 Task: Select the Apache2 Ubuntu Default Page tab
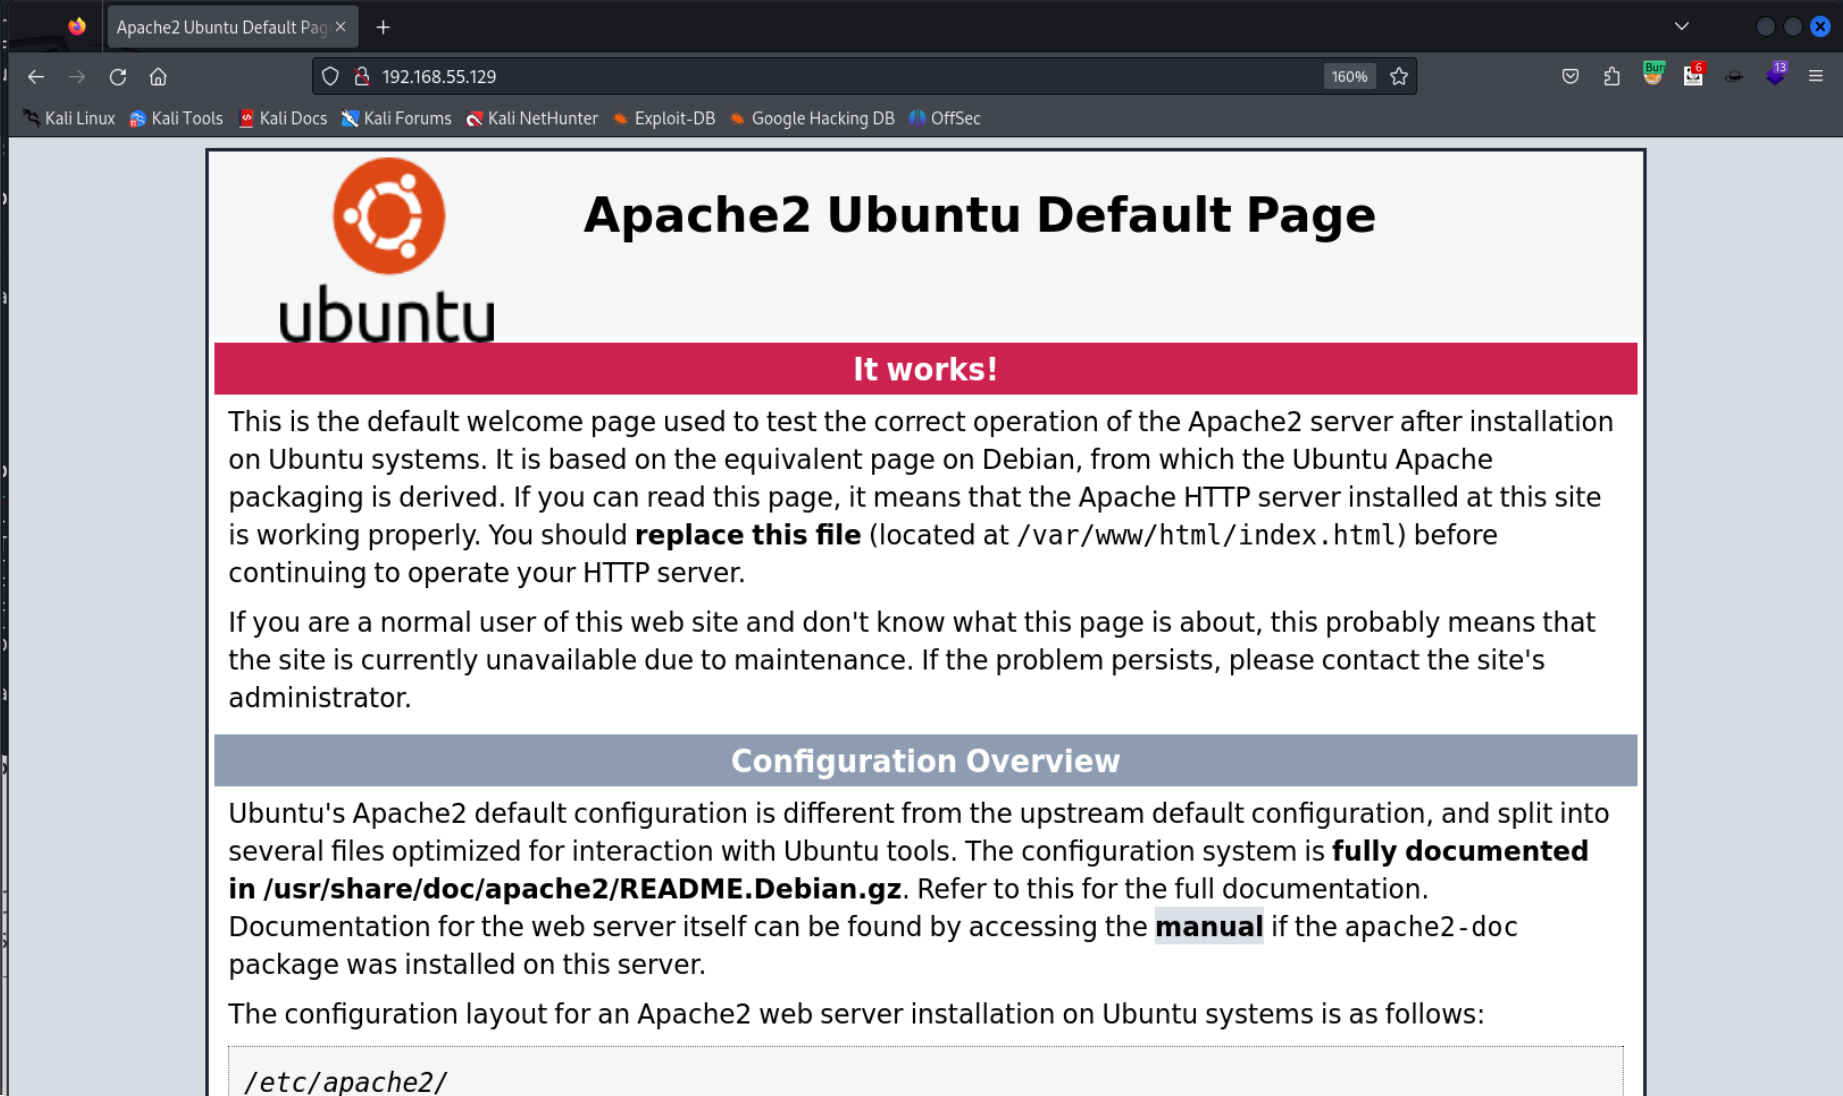(x=221, y=27)
